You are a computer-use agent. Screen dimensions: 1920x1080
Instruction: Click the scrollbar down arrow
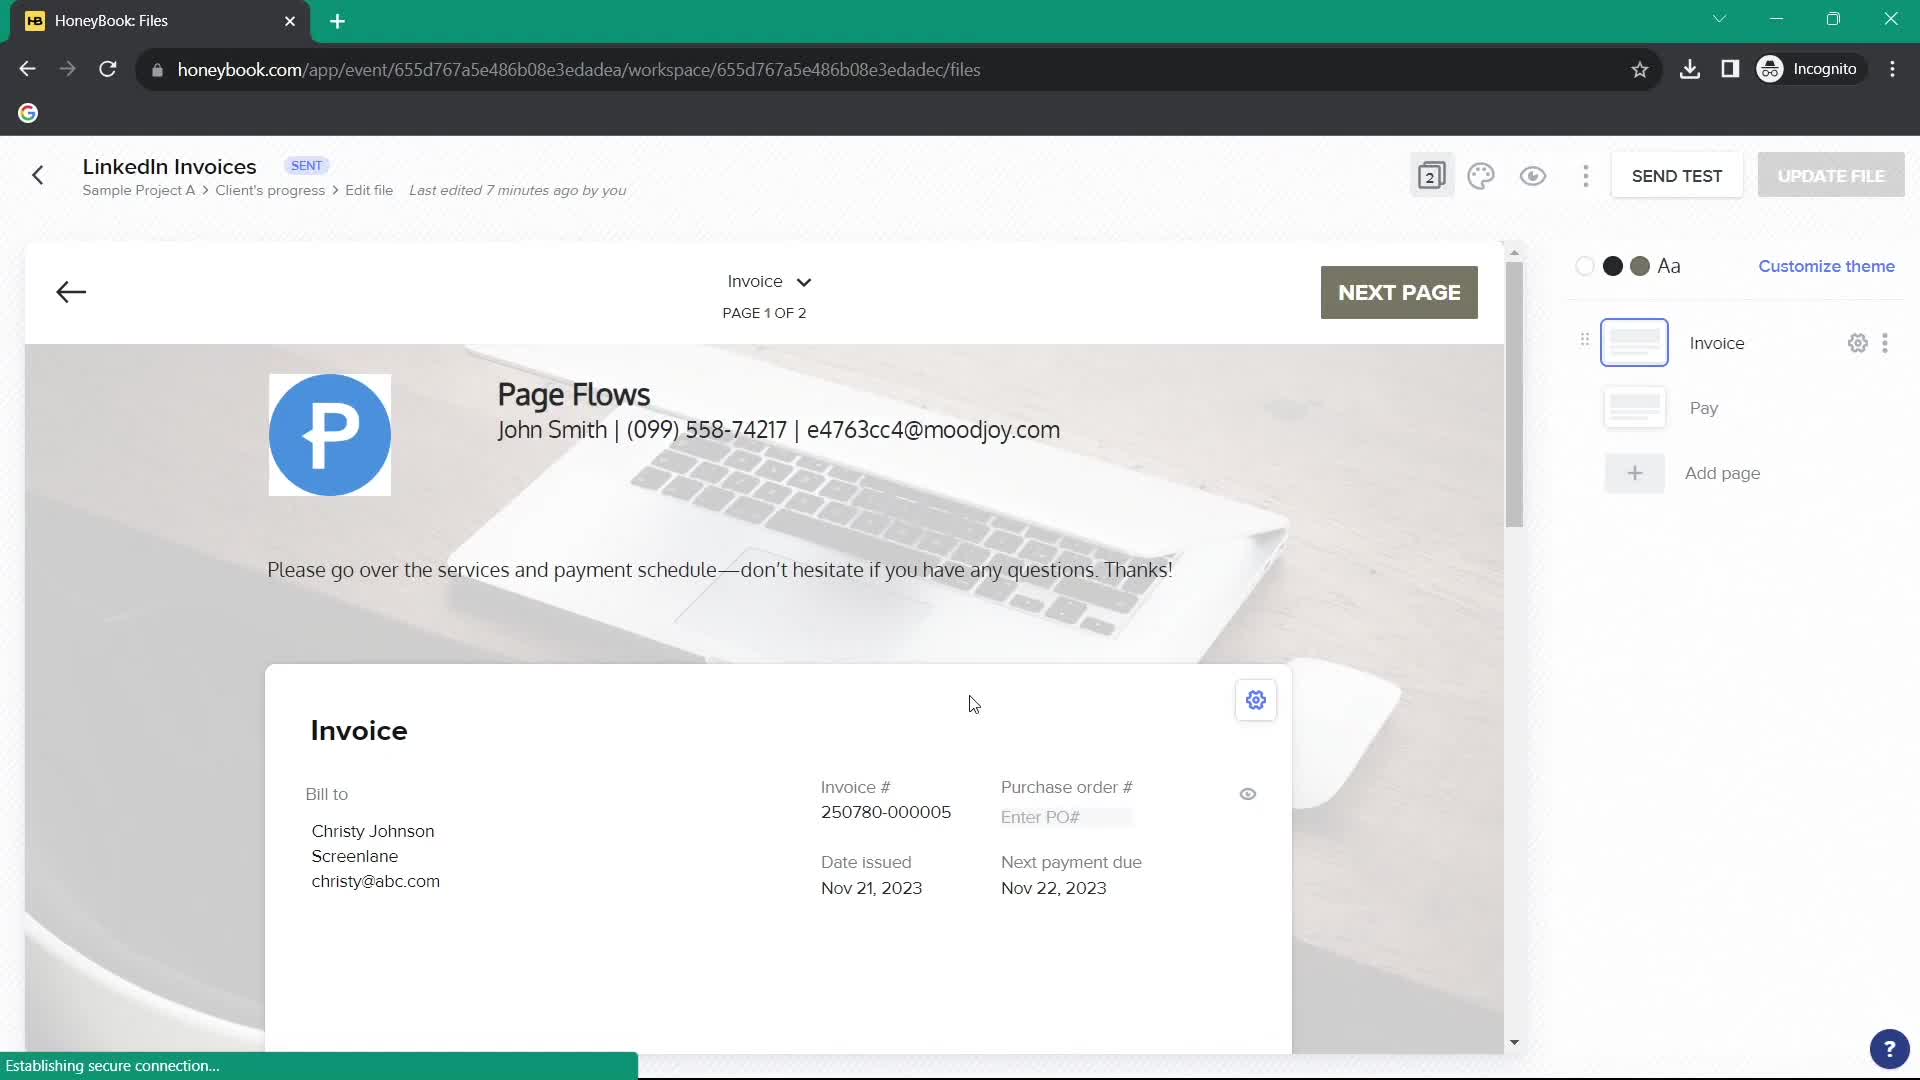coord(1514,1042)
